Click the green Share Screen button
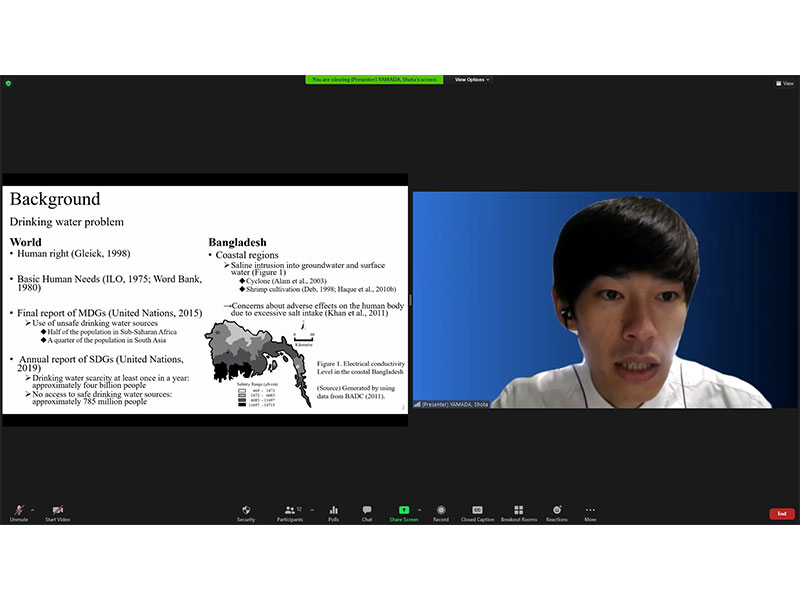800x600 pixels. (404, 512)
